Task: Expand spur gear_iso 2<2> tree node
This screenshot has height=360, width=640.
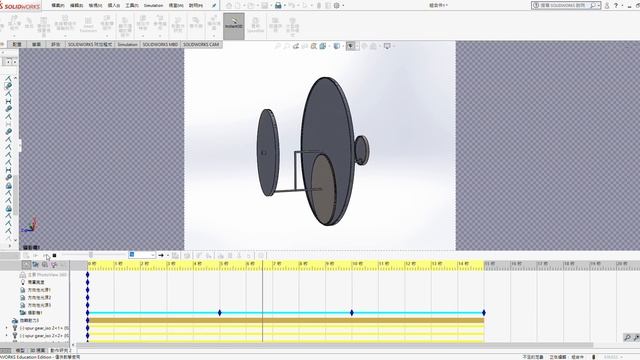Action: (x=6, y=336)
